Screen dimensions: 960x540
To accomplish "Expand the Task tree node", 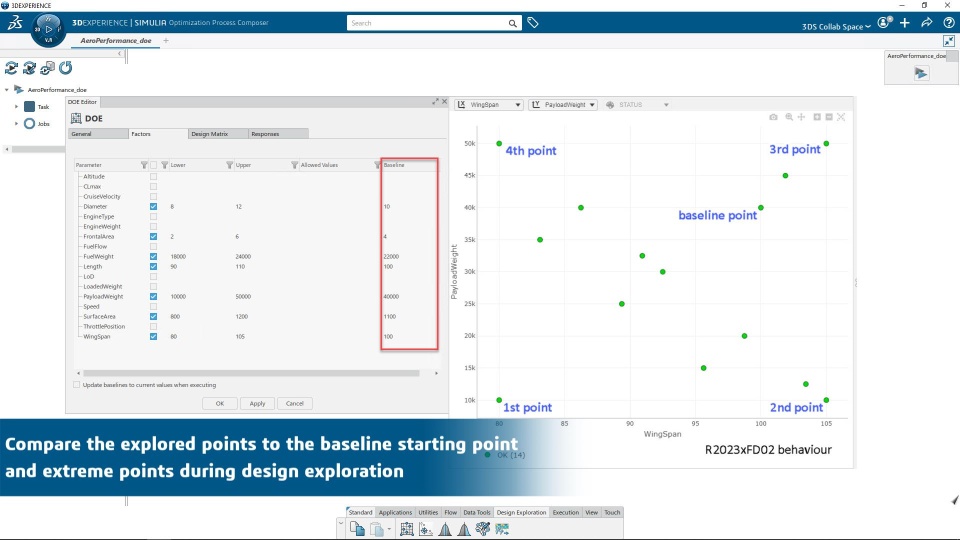I will 17,107.
